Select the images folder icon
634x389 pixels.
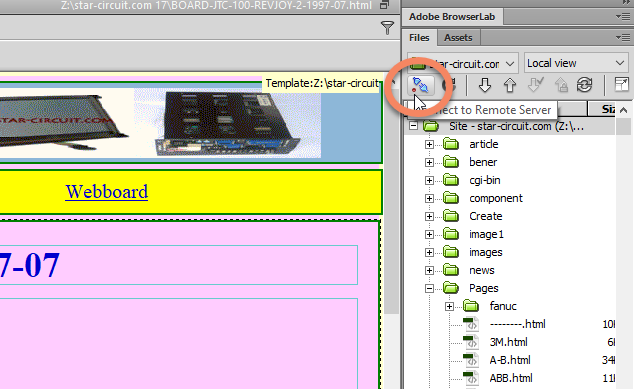[x=451, y=252]
